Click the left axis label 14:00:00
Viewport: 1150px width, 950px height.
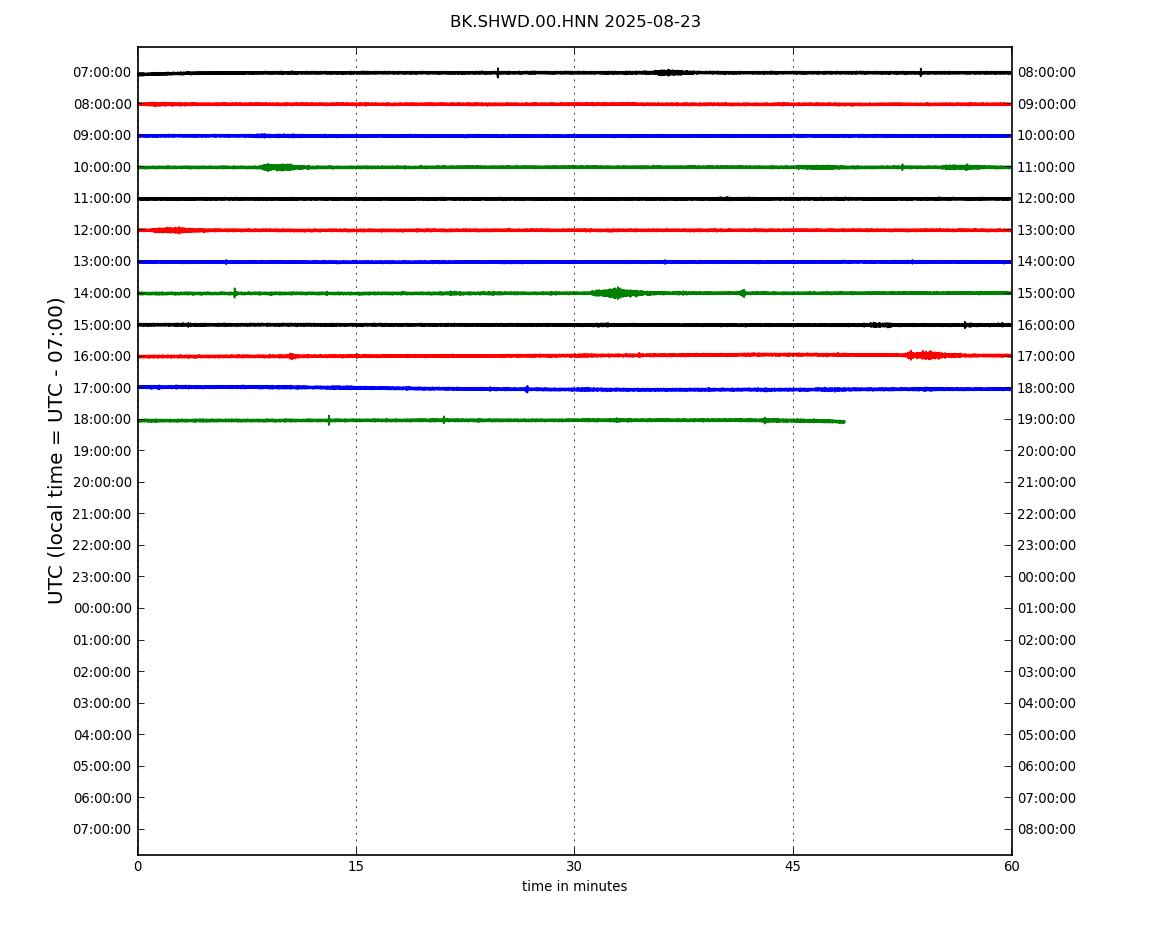pos(103,293)
